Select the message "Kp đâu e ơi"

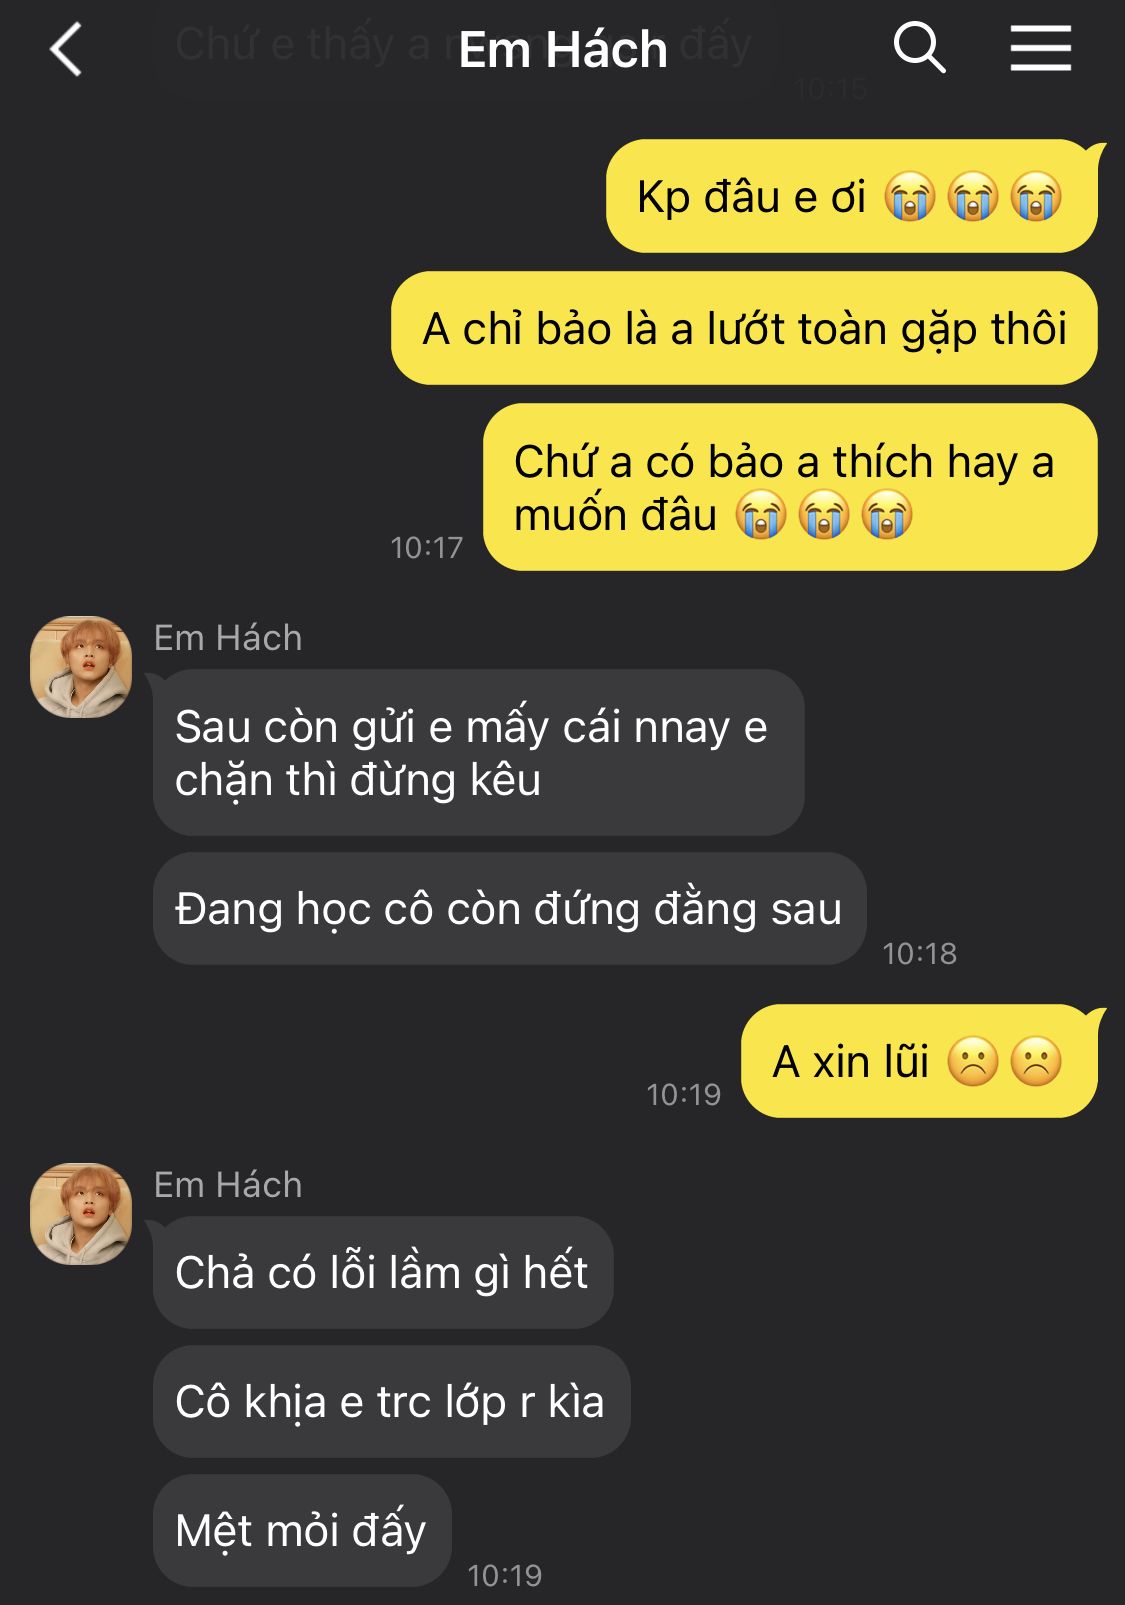tap(851, 196)
